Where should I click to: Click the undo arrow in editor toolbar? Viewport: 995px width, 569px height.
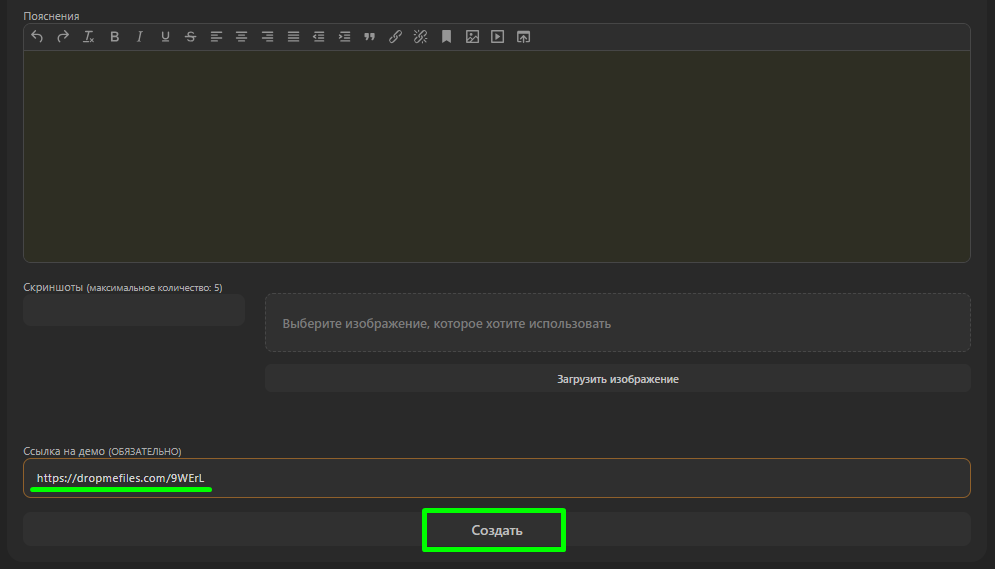(x=37, y=37)
